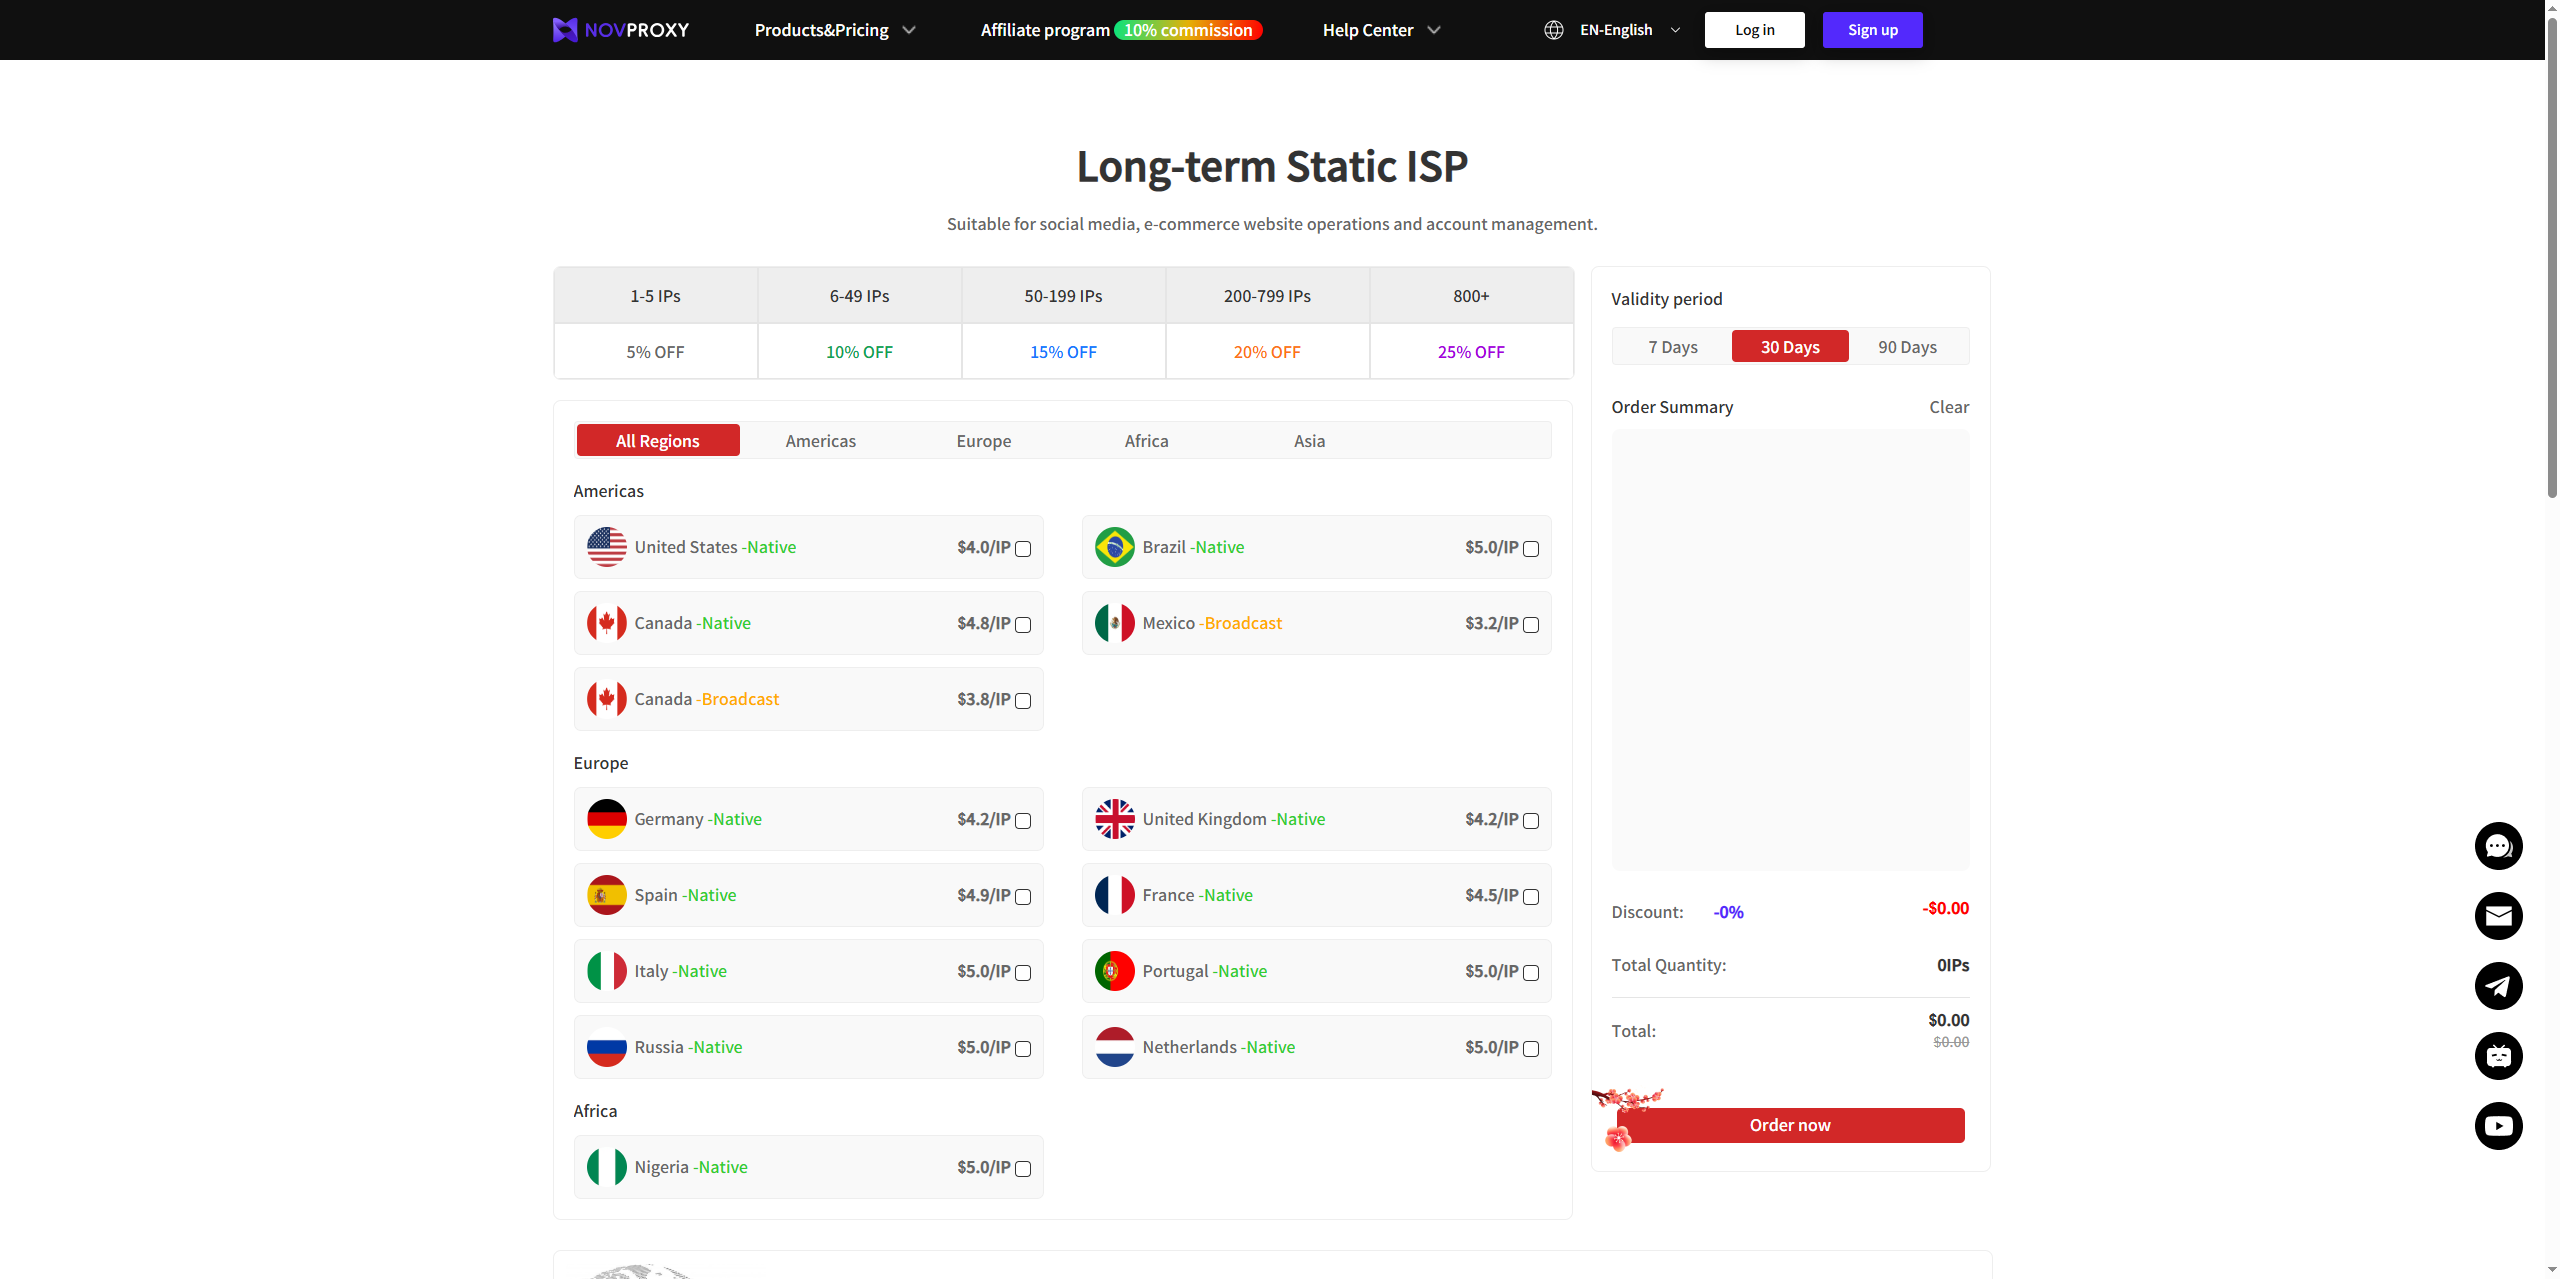Viewport: 2560px width, 1279px height.
Task: Click the globe language icon
Action: (1553, 30)
